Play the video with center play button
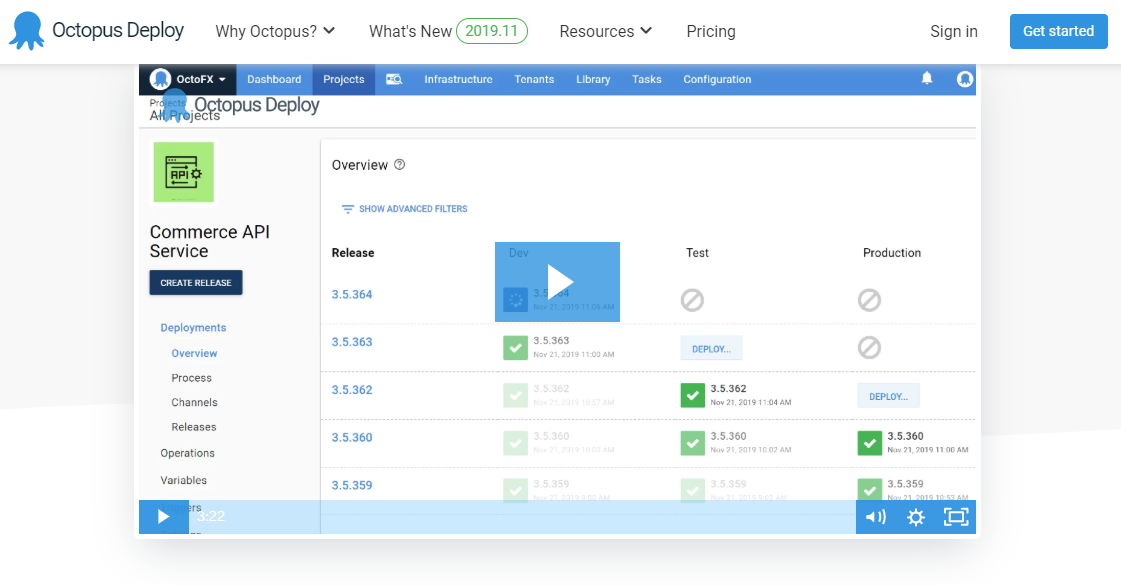The image size is (1121, 586). point(557,281)
